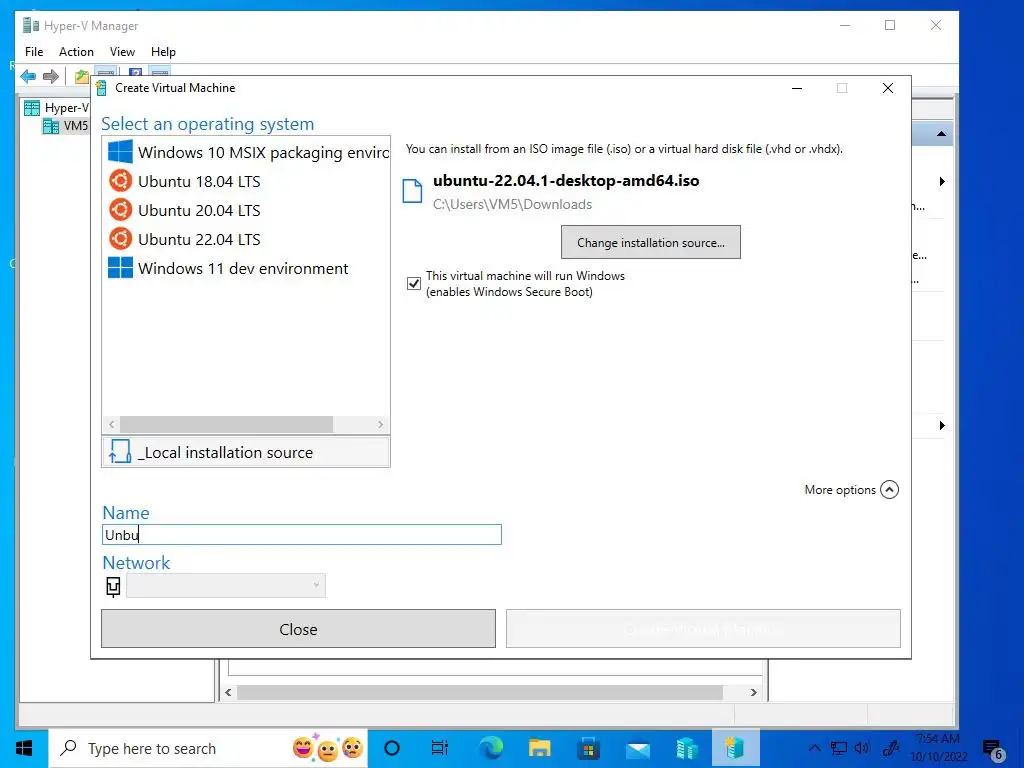1024x768 pixels.
Task: Open the Help menu in Hyper-V Manager
Action: [163, 52]
